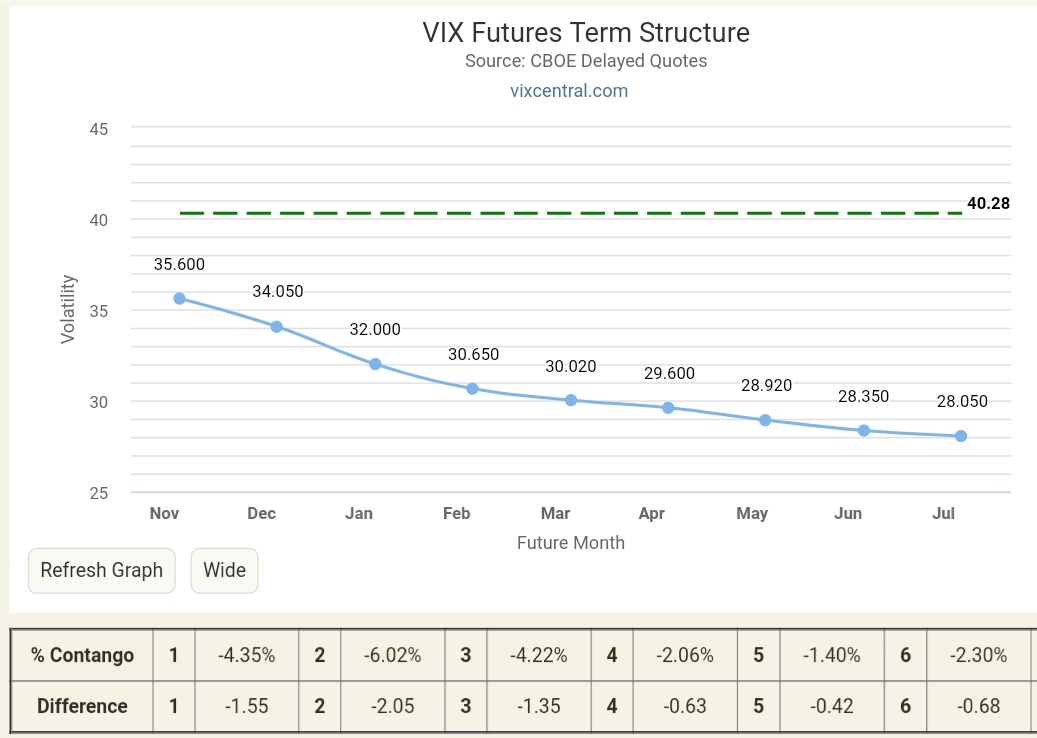Click the Mar data point at 30.020
The height and width of the screenshot is (738, 1037).
571,400
